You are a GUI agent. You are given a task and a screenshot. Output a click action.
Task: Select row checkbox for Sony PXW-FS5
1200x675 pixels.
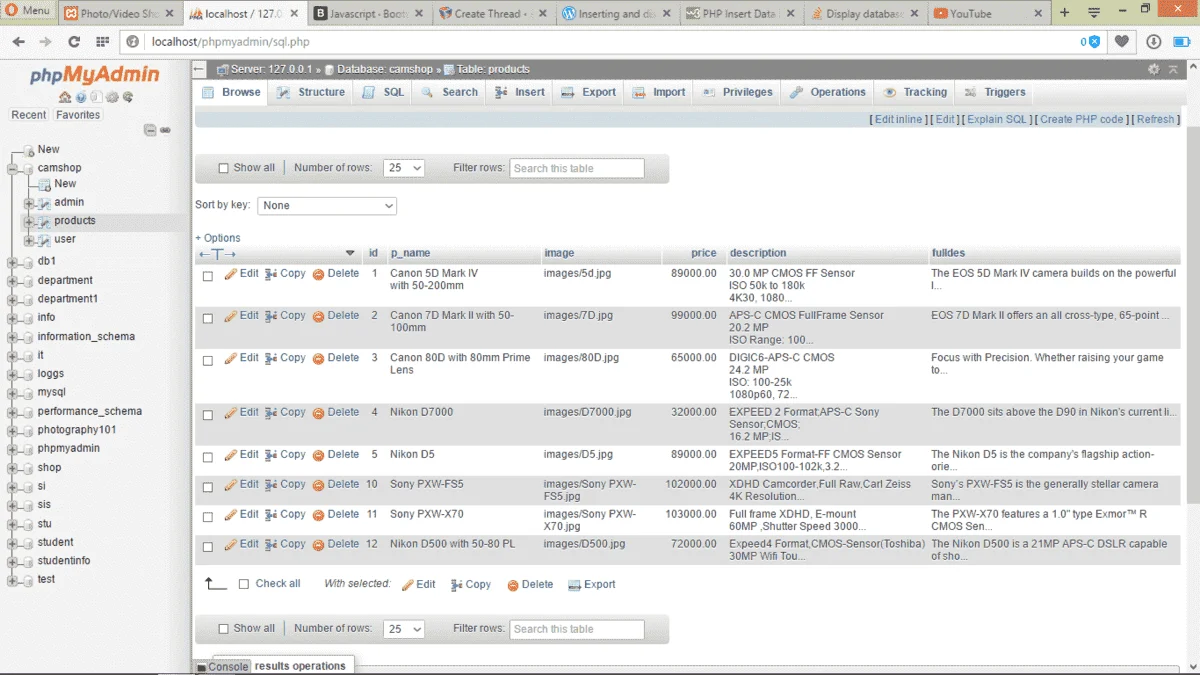click(208, 487)
